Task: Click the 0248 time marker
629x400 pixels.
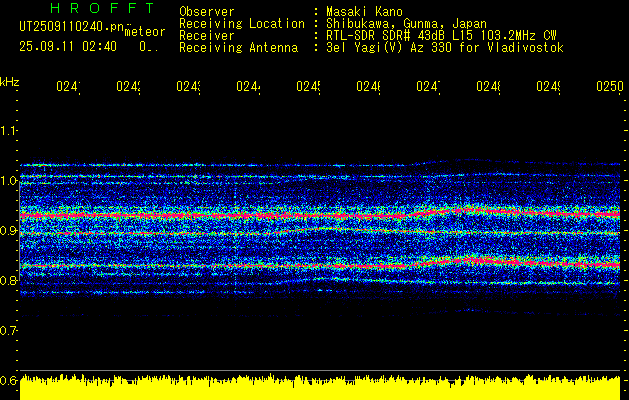Action: point(488,87)
